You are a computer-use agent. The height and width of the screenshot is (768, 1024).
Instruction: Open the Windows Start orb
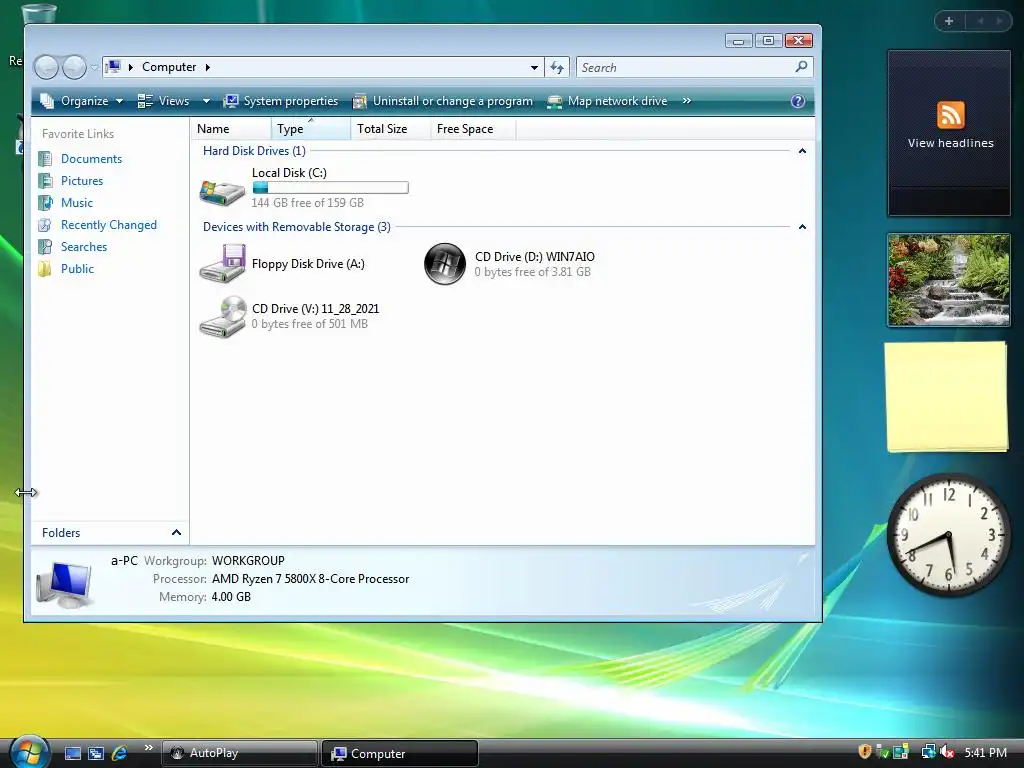(x=29, y=752)
